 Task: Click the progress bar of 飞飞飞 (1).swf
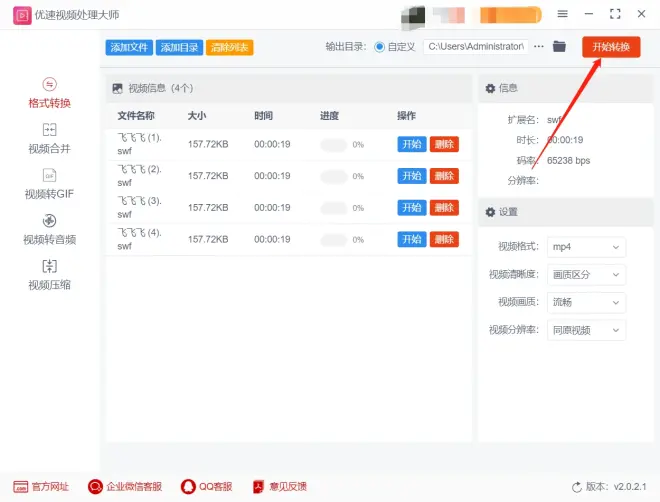334,144
